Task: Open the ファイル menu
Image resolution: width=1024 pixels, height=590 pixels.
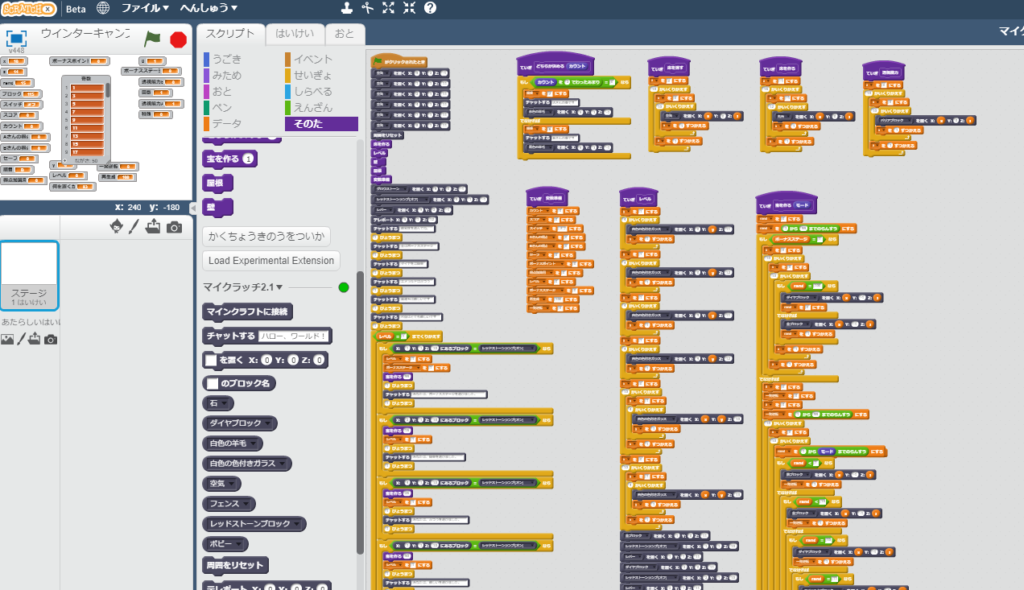Action: (x=145, y=8)
